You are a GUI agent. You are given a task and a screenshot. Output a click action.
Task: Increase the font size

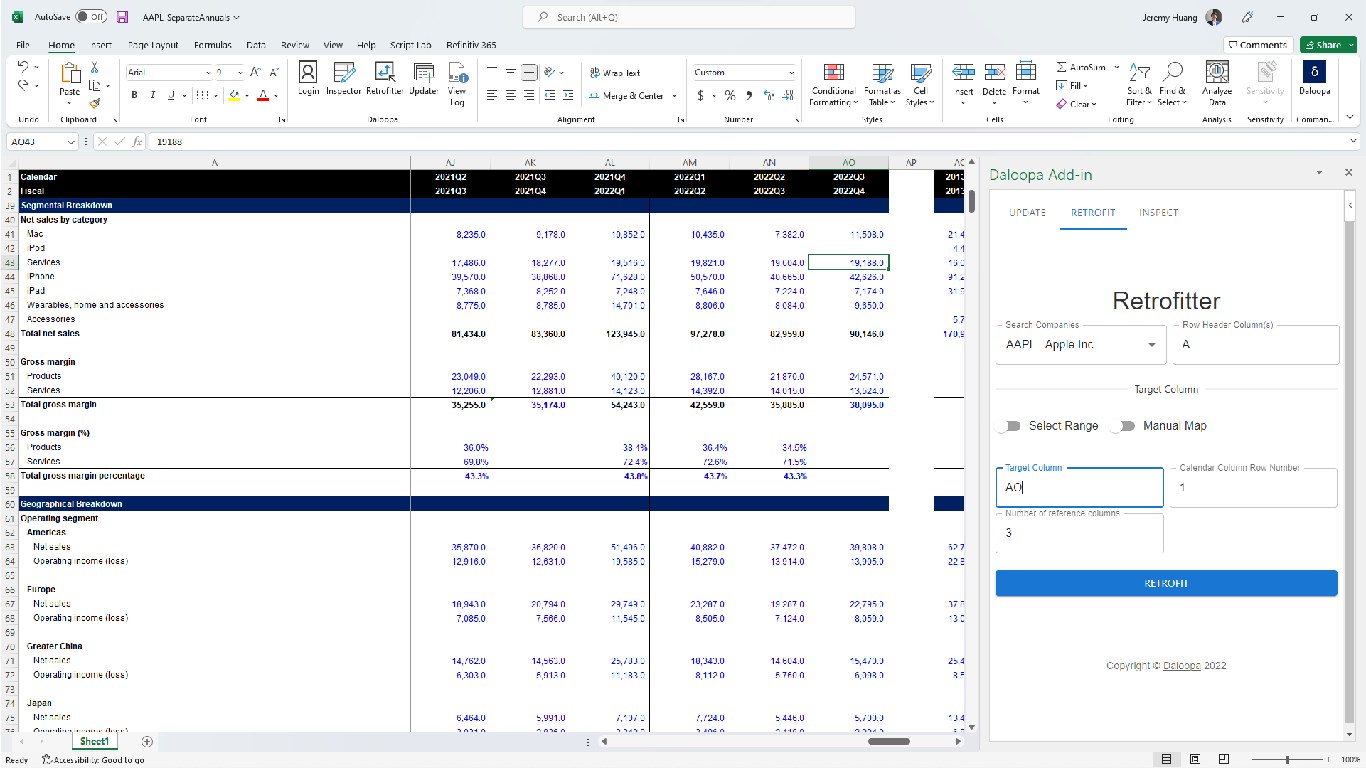pyautogui.click(x=254, y=72)
